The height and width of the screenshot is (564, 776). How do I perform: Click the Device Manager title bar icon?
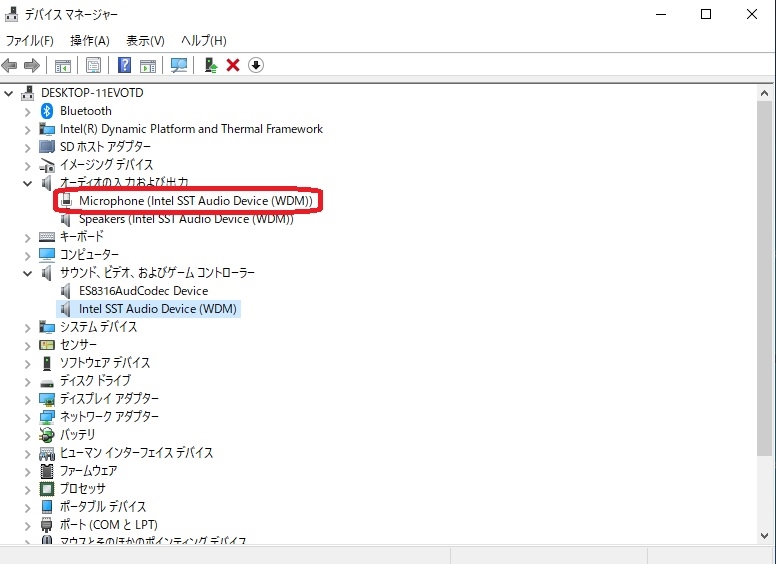(x=11, y=14)
